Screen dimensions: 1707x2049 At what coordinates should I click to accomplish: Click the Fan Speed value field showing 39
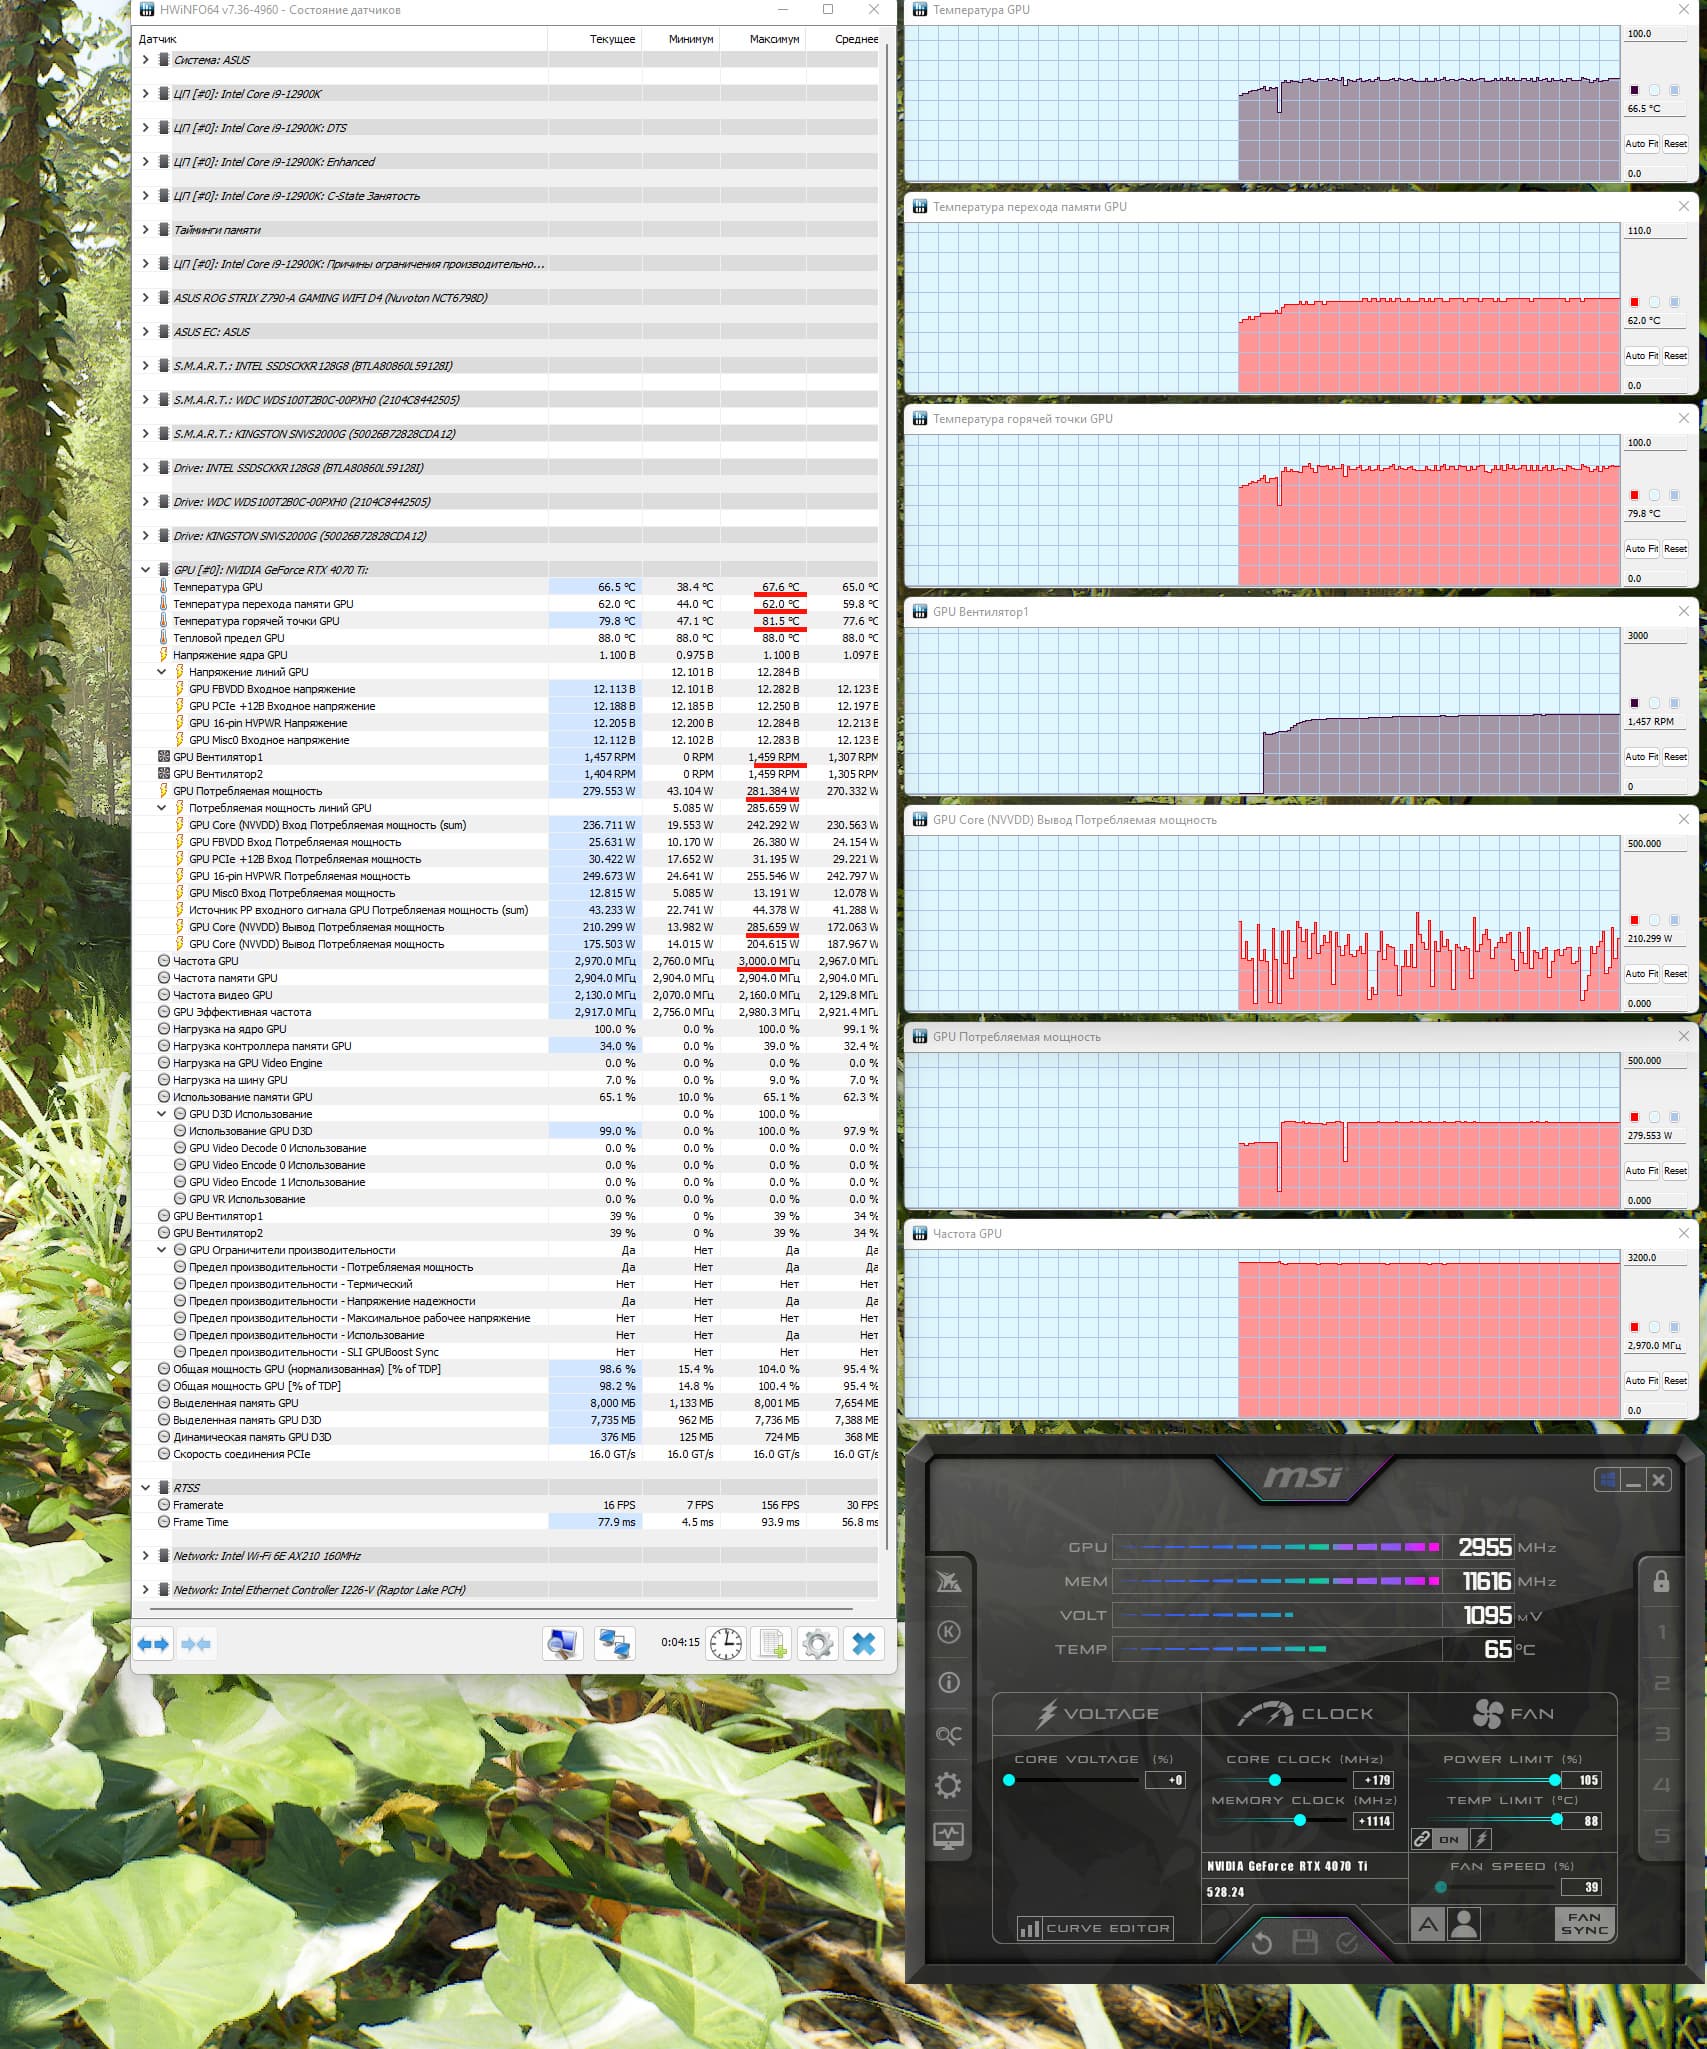(x=1581, y=1887)
